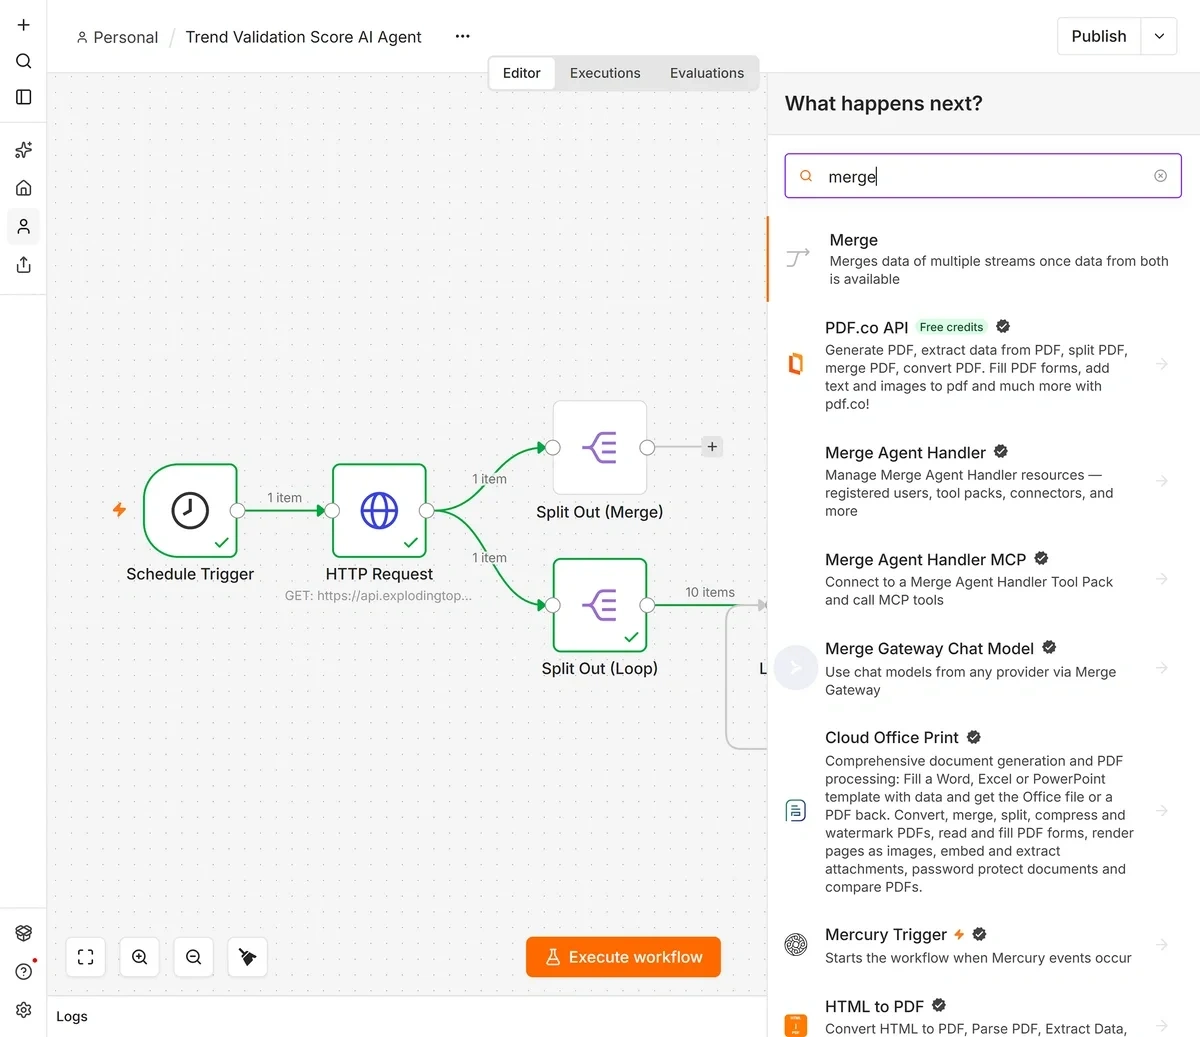Add node after Split Out (Merge) plus
This screenshot has height=1037, width=1200.
tap(712, 447)
